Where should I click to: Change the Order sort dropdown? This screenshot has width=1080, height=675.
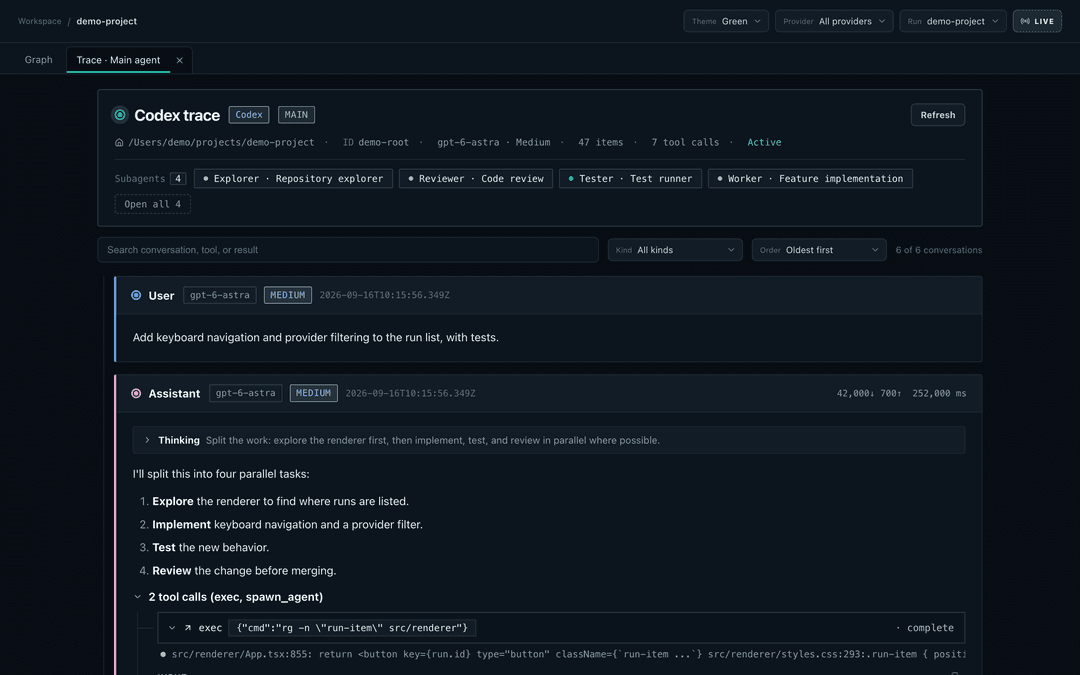point(819,250)
